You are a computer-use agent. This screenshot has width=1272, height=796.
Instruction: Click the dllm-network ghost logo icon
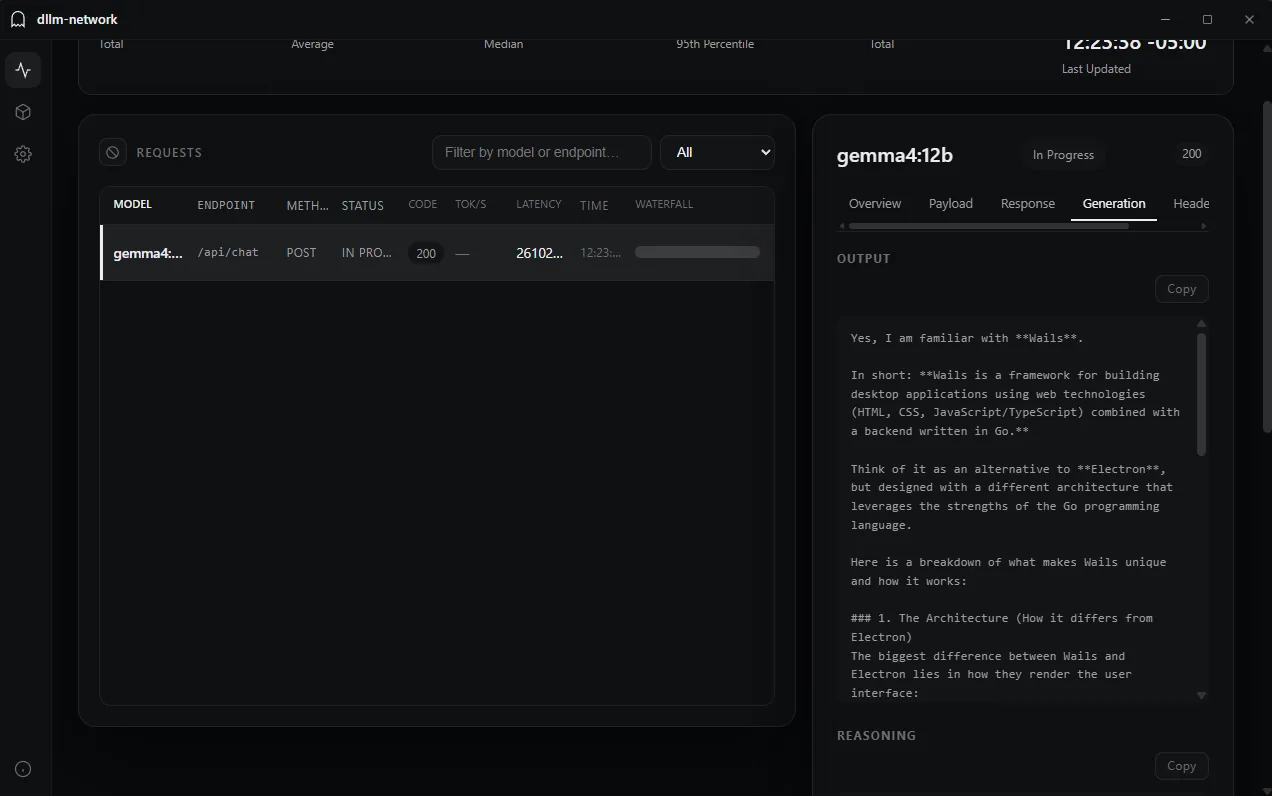pos(18,19)
